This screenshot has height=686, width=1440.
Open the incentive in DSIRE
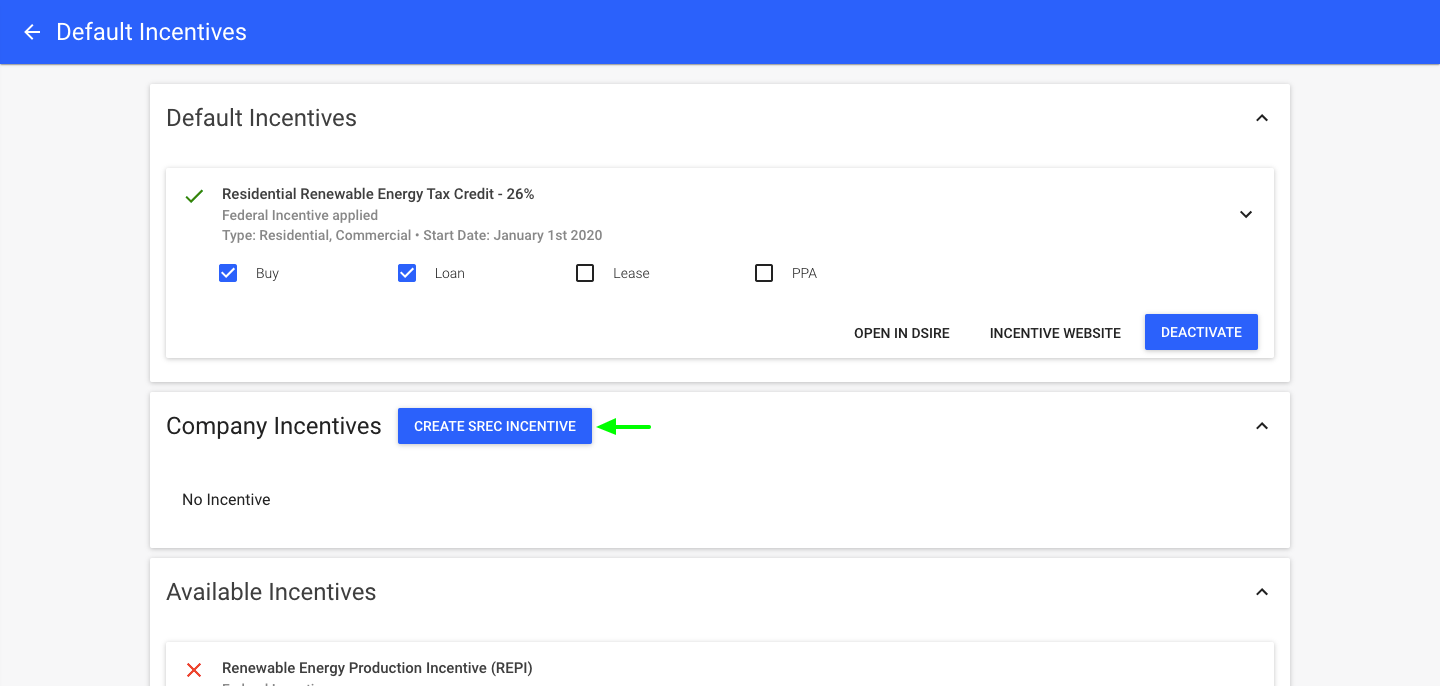901,333
